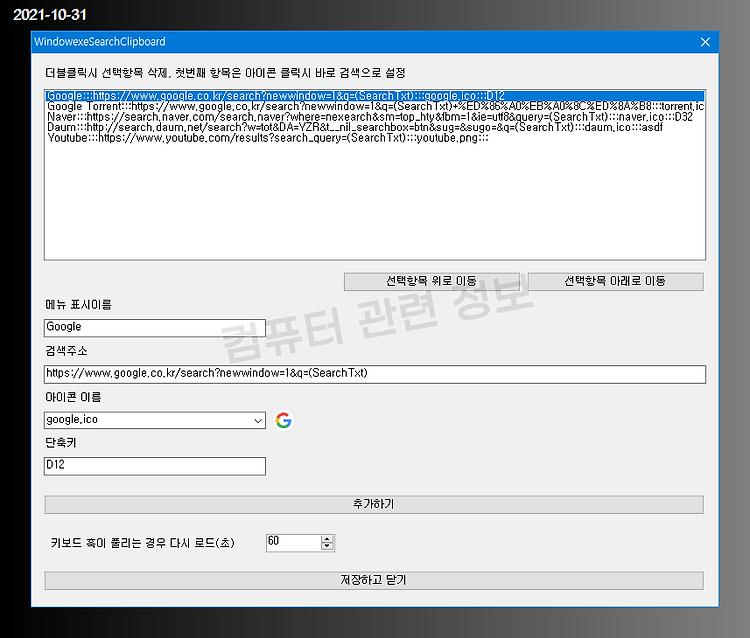Viewport: 750px width, 638px height.
Task: Click the 저장하고 닫기 button
Action: tap(374, 580)
